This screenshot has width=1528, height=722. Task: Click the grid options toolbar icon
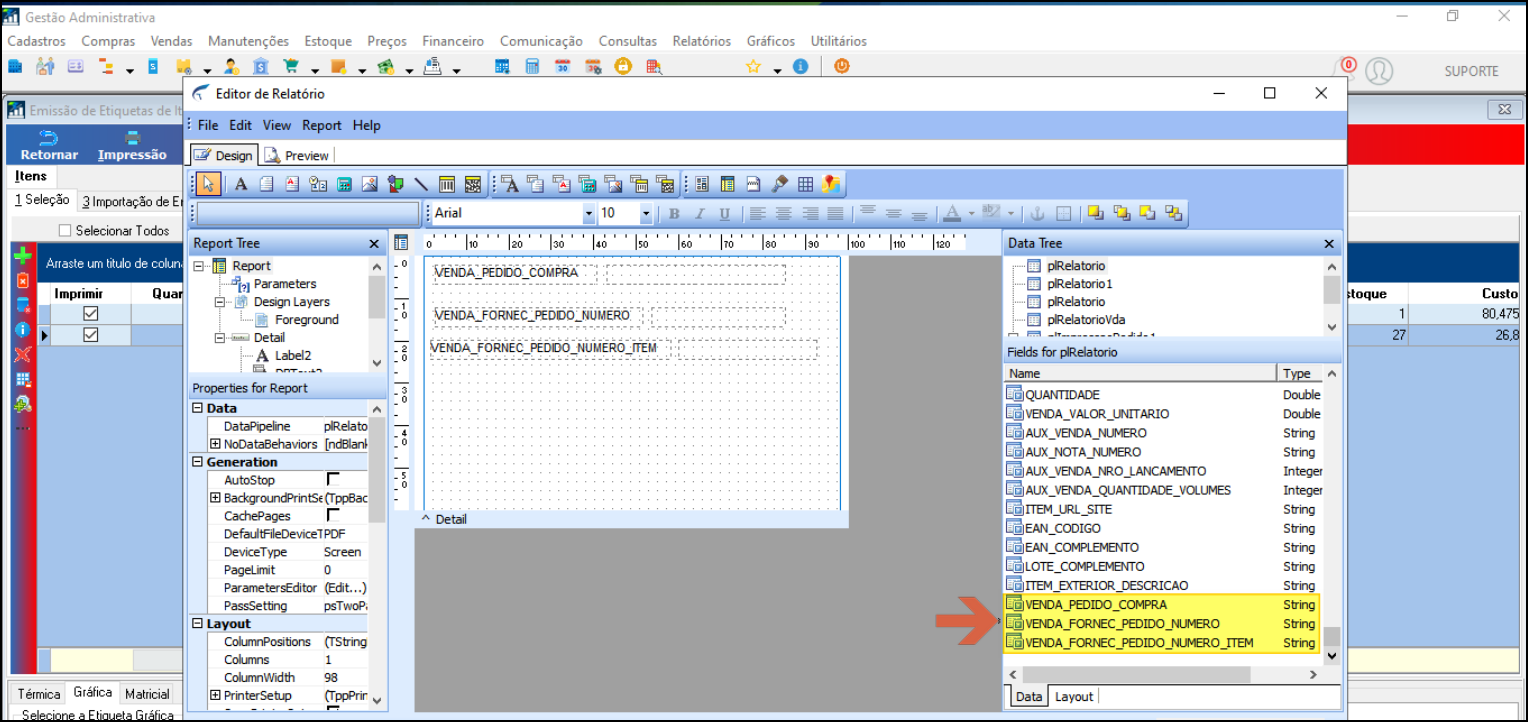point(805,184)
